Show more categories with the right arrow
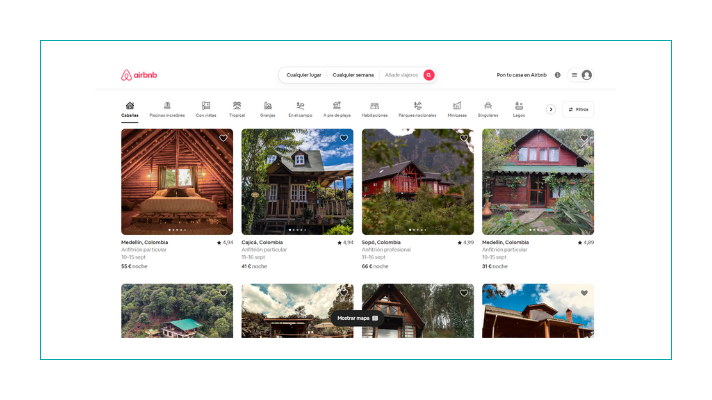 coord(551,109)
